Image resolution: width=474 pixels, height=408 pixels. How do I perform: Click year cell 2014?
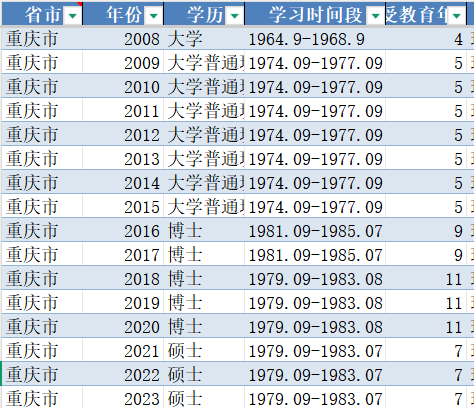[x=123, y=182]
